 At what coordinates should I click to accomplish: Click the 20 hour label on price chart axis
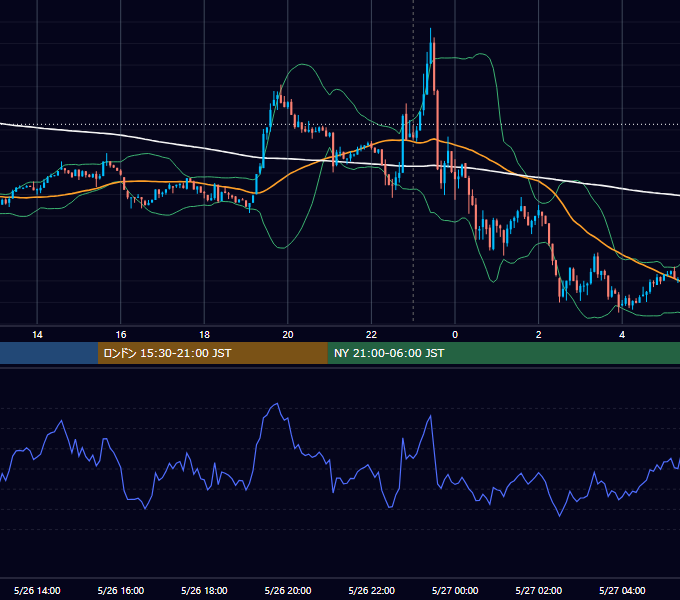pos(288,335)
